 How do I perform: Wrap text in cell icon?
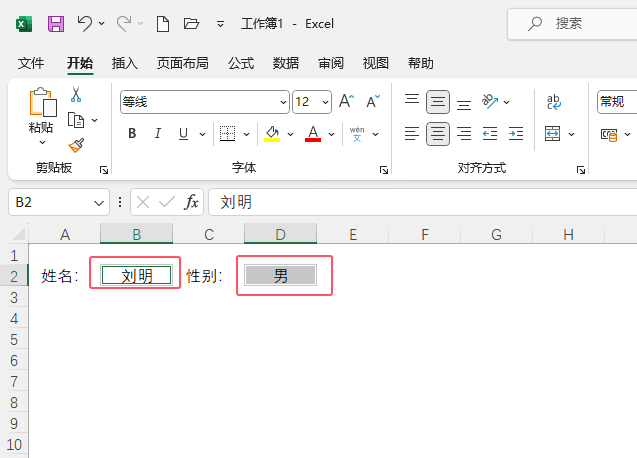554,102
